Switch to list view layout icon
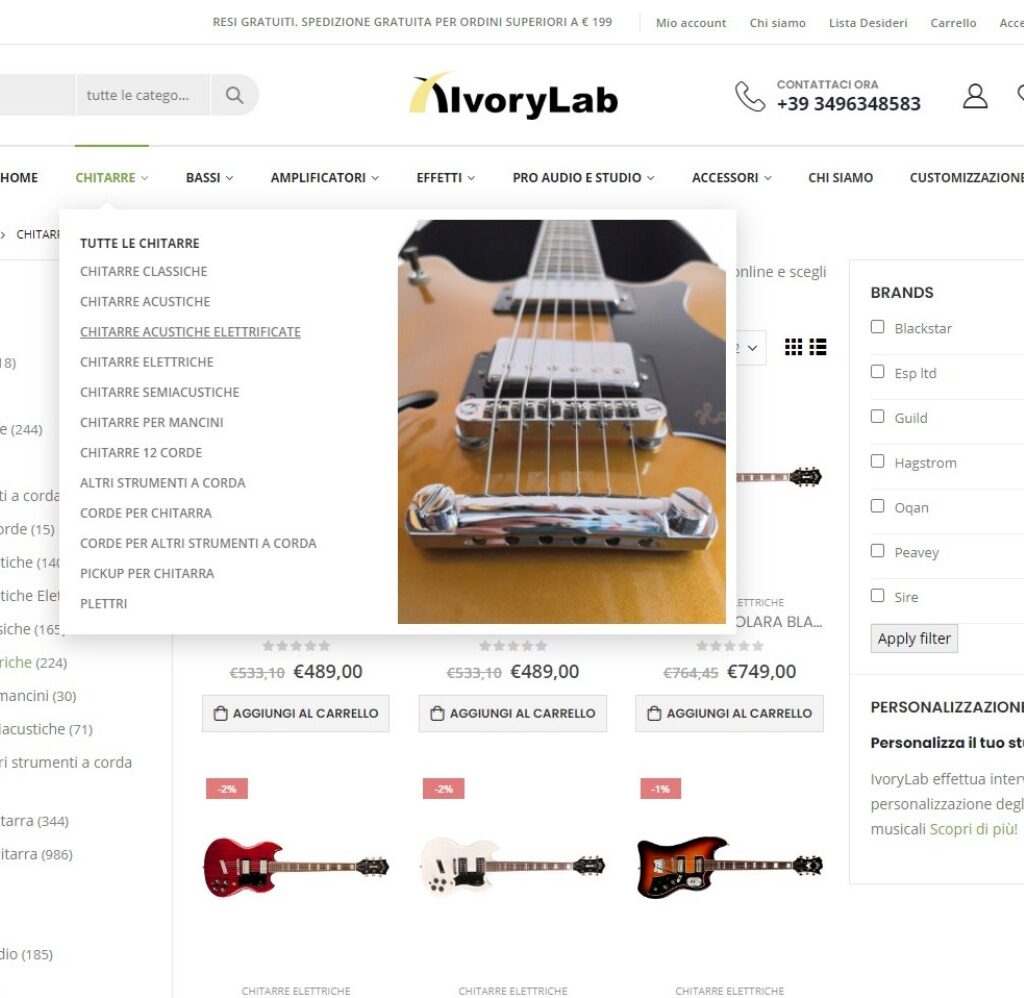1024x998 pixels. [x=818, y=347]
